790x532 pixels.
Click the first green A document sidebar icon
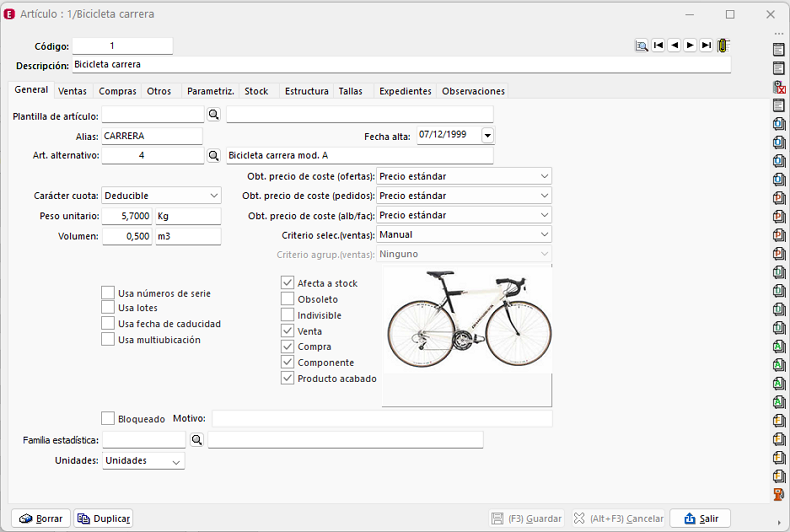pos(779,347)
